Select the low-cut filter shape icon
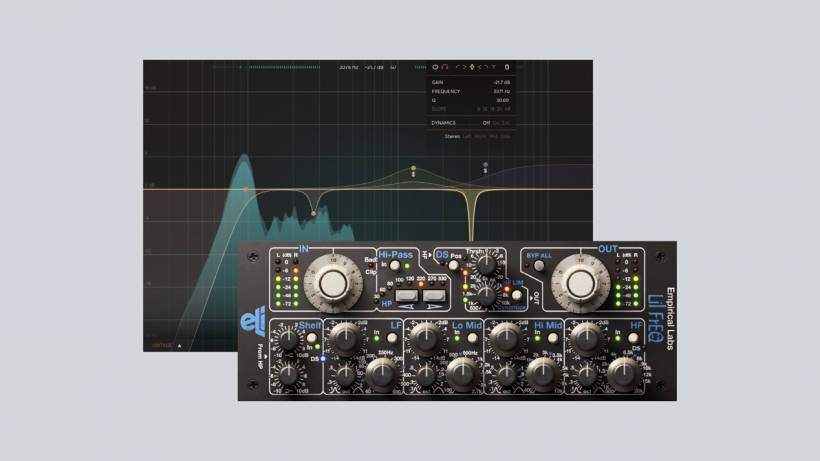This screenshot has width=820, height=461. [x=458, y=67]
